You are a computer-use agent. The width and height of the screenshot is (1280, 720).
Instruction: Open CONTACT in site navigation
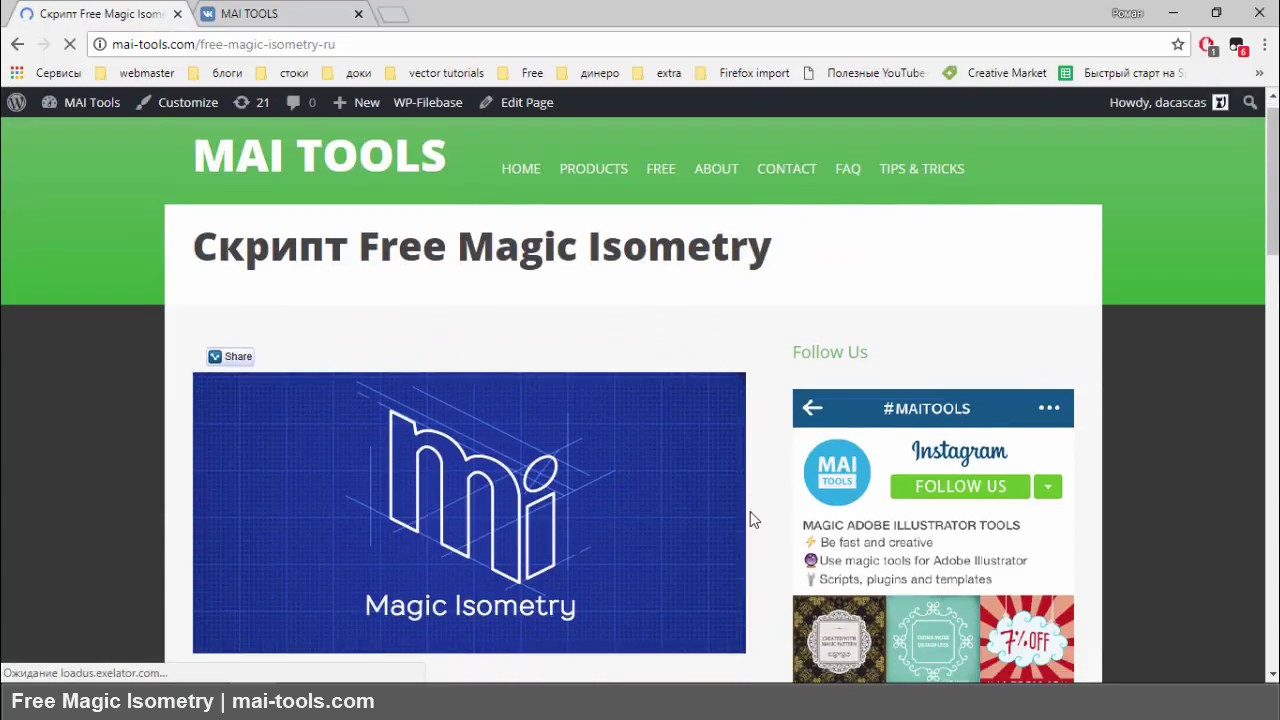tap(787, 169)
